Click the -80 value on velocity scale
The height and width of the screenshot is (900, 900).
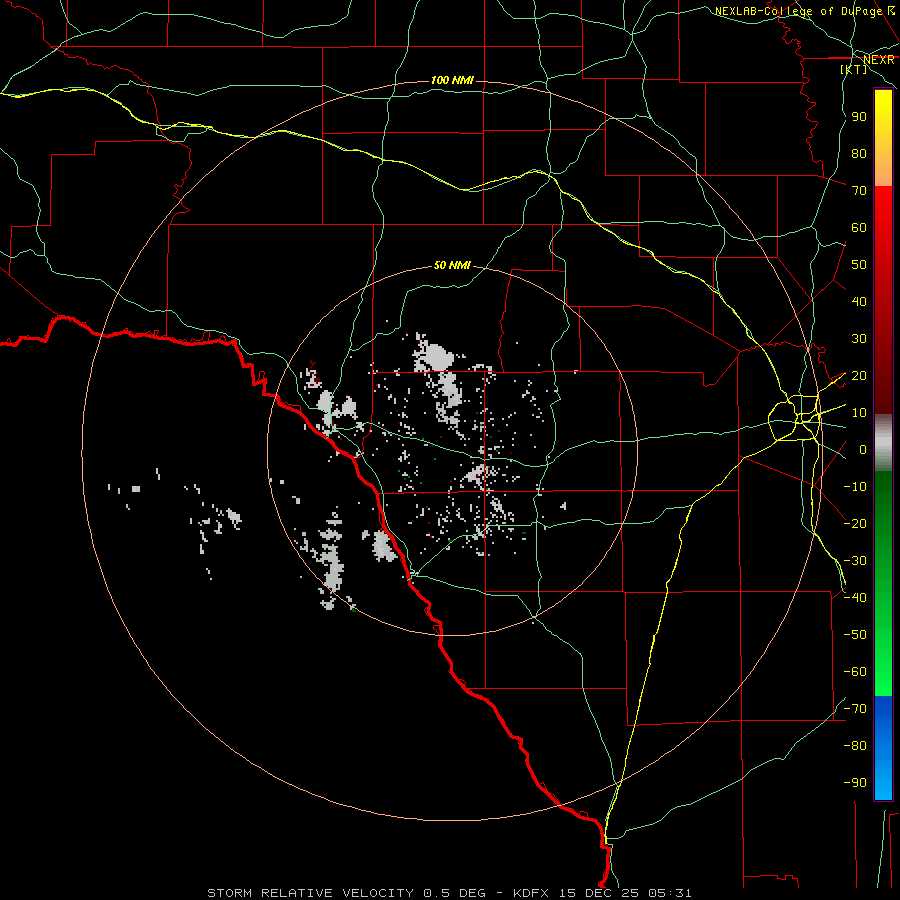pos(855,746)
